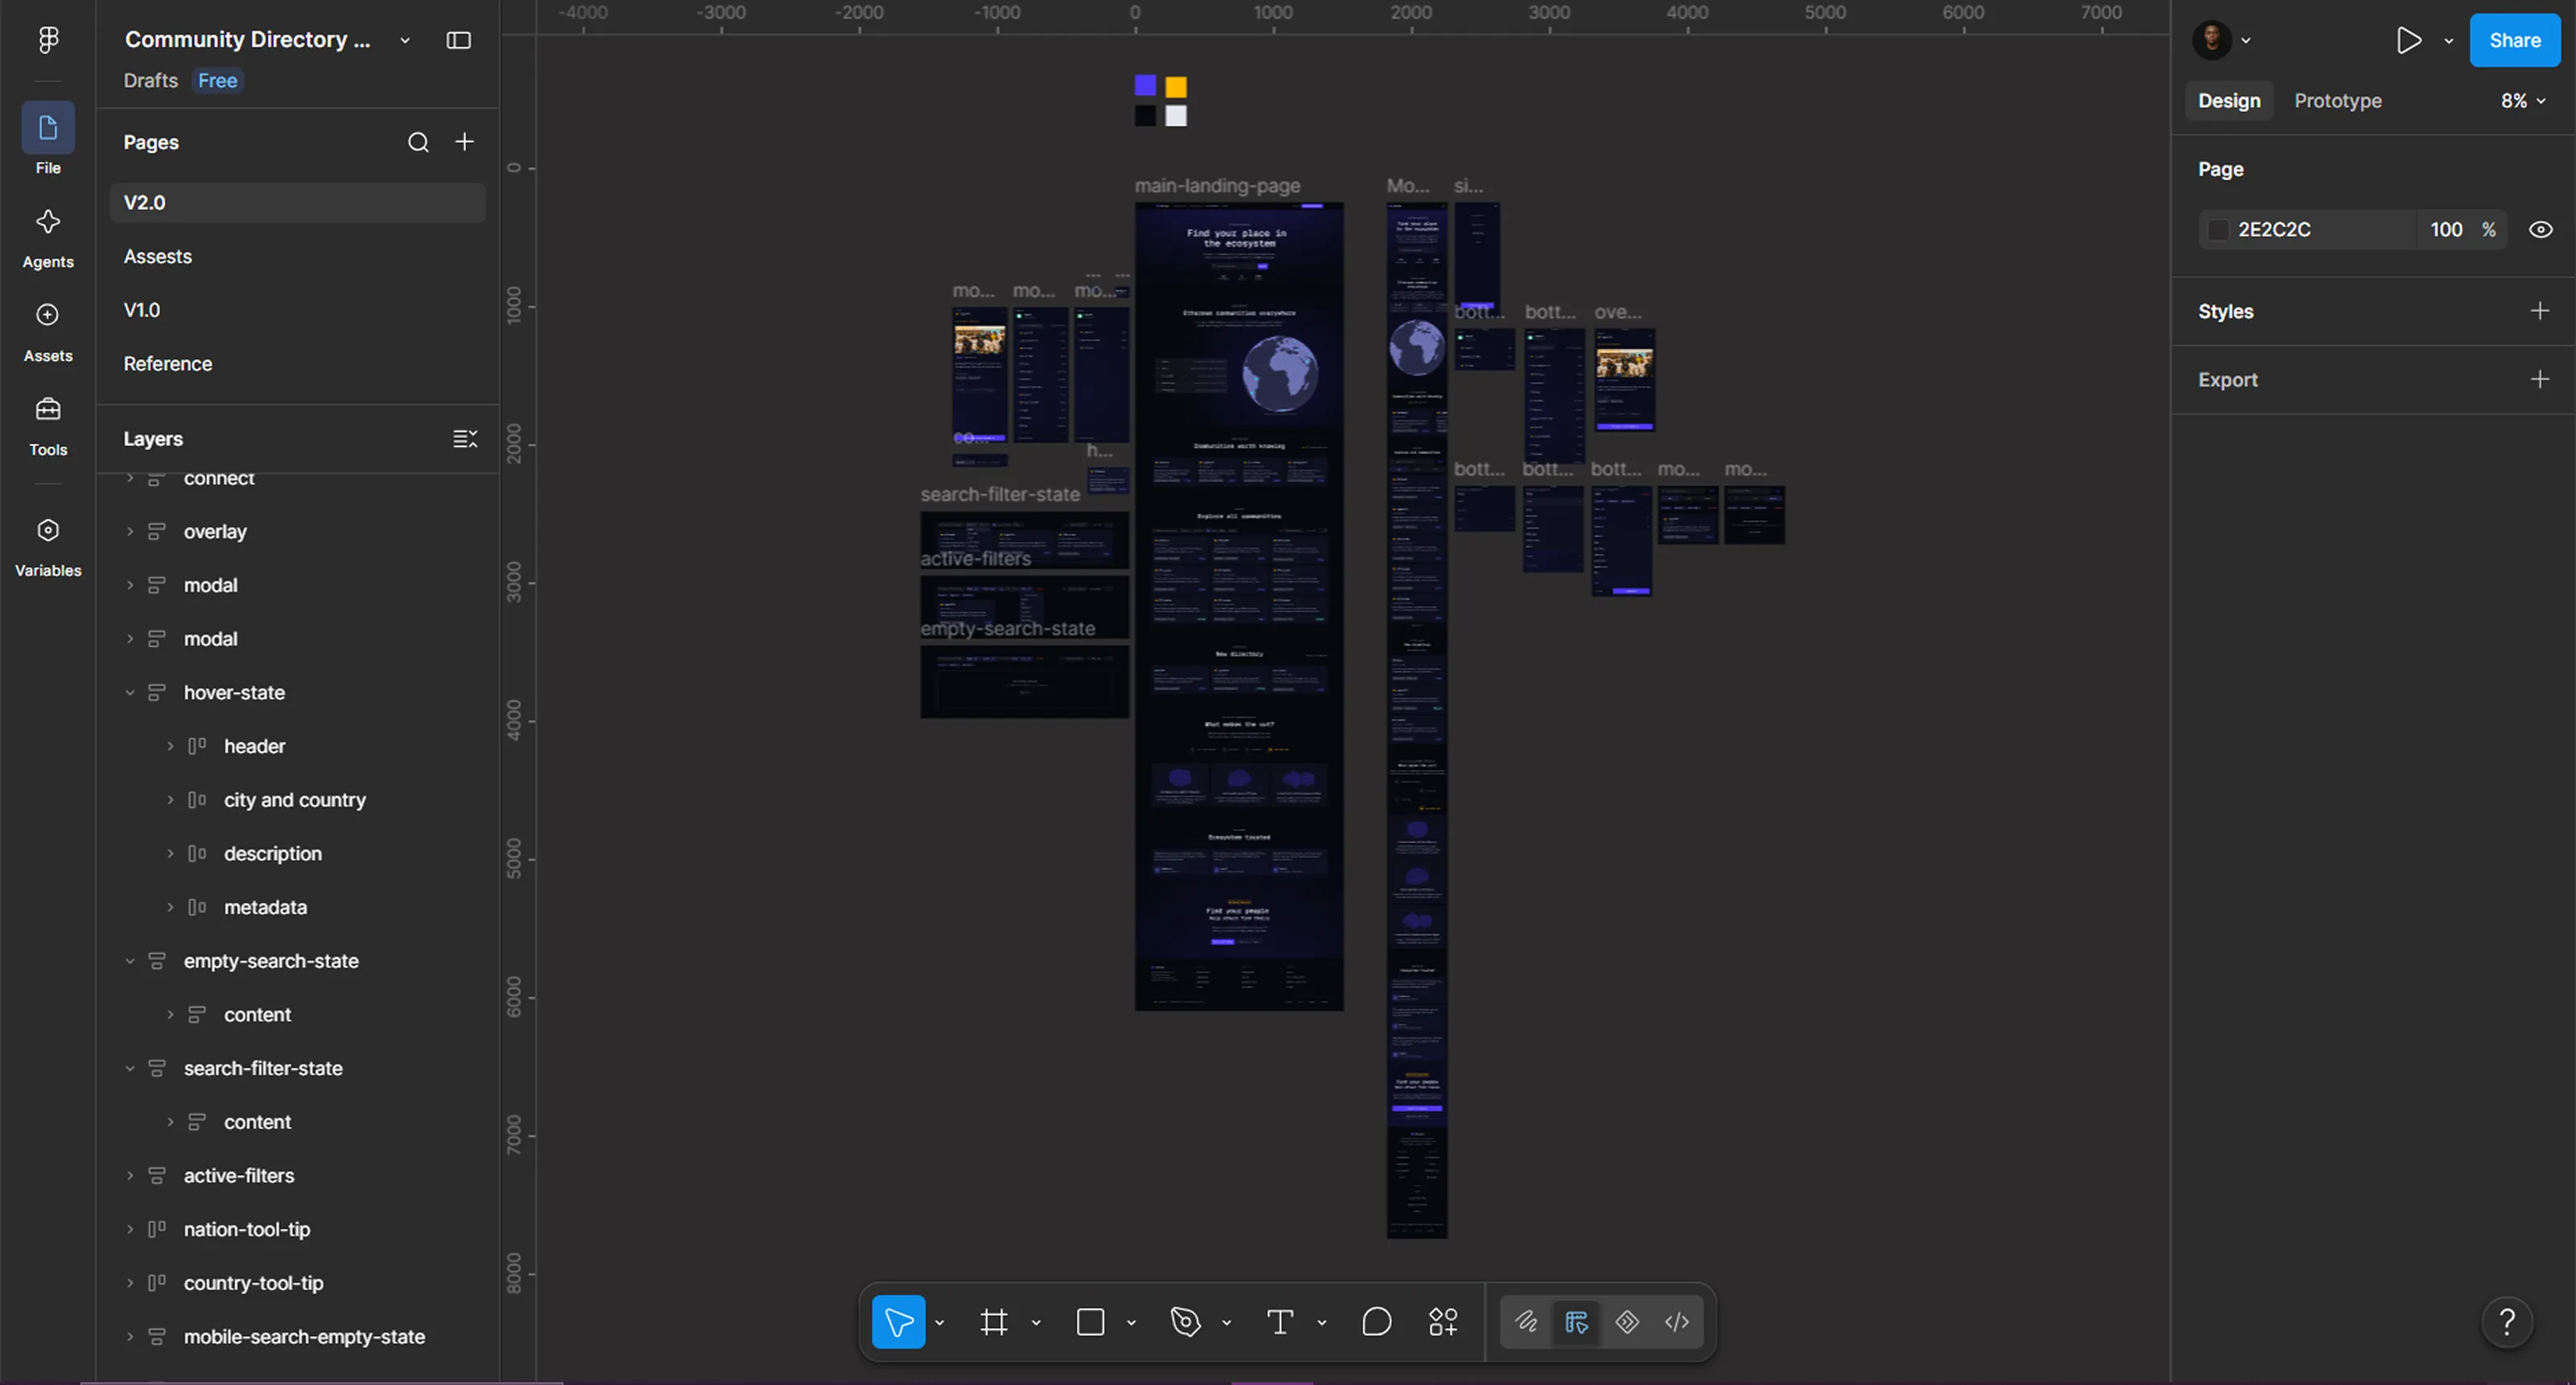Select the Pen tool

click(x=1185, y=1322)
